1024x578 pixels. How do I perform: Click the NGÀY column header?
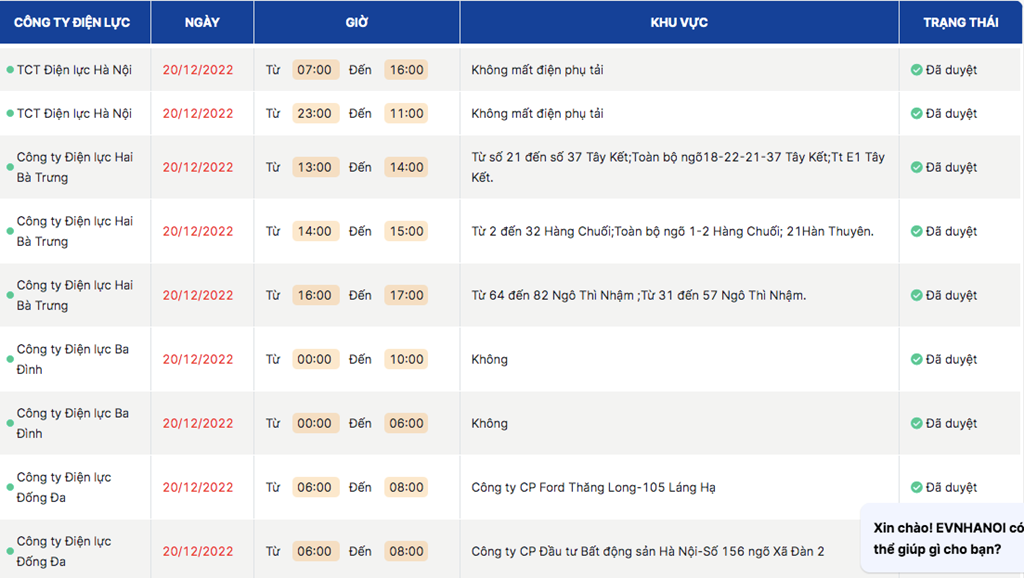[x=202, y=22]
